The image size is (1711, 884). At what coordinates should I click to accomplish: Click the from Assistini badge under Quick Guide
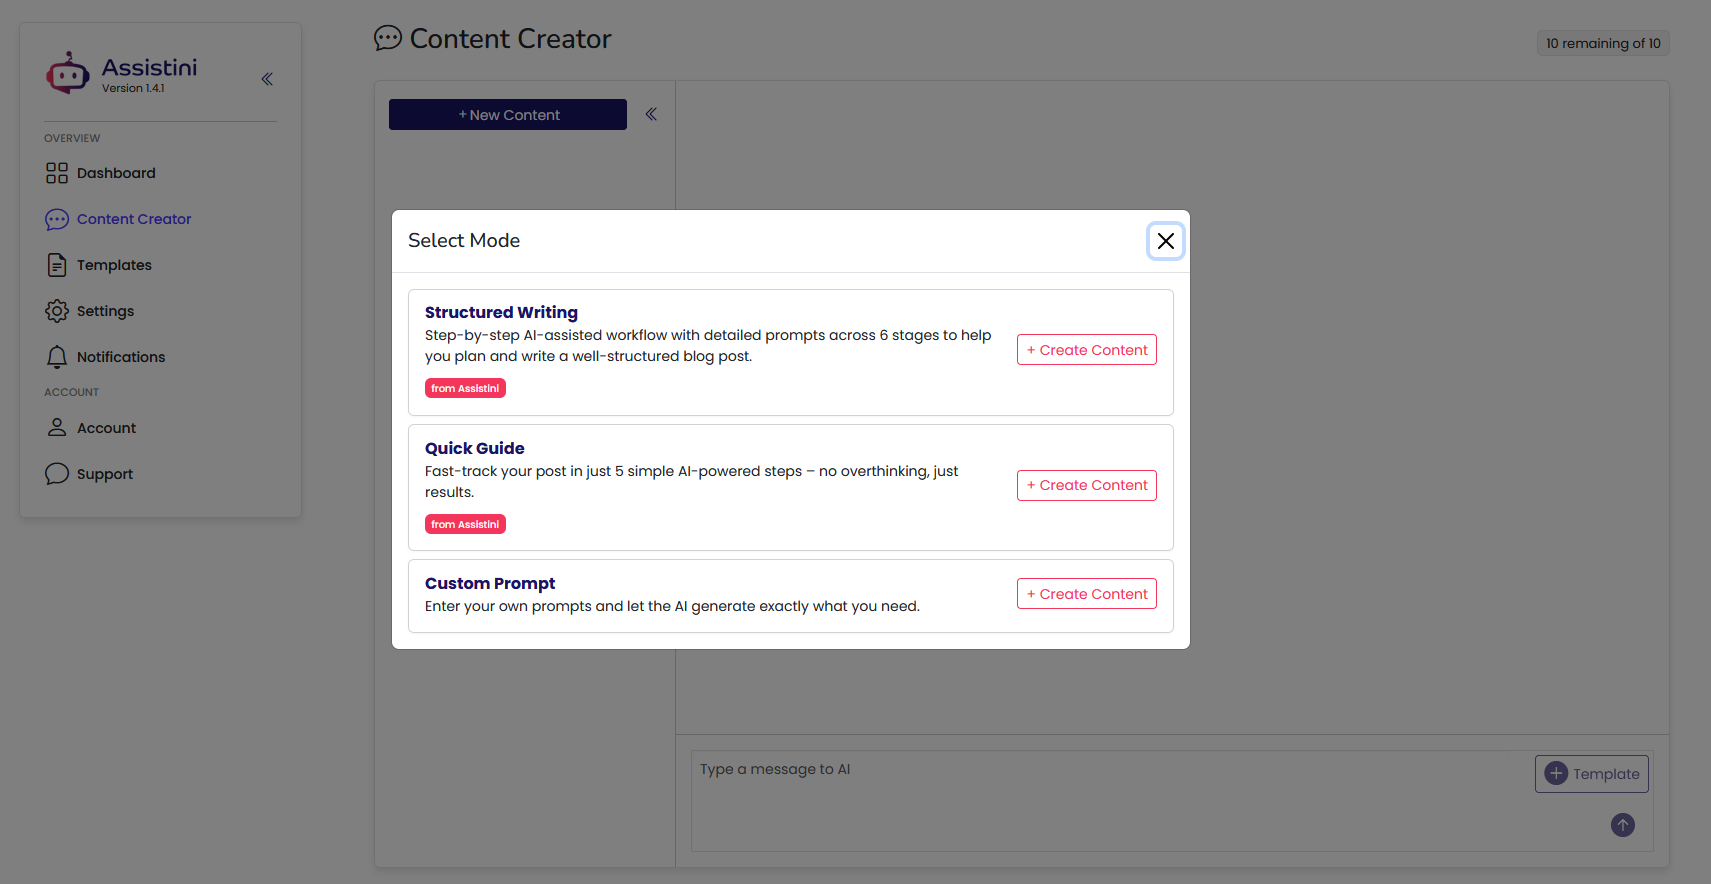(465, 524)
